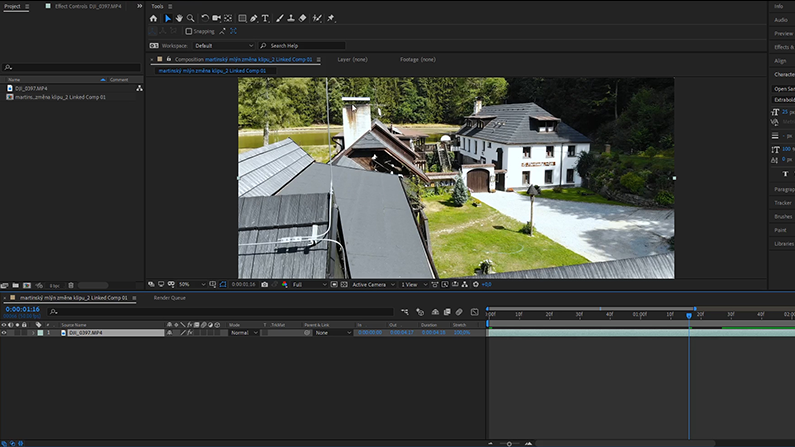
Task: Click the graph editor icon in timeline
Action: pyautogui.click(x=475, y=312)
